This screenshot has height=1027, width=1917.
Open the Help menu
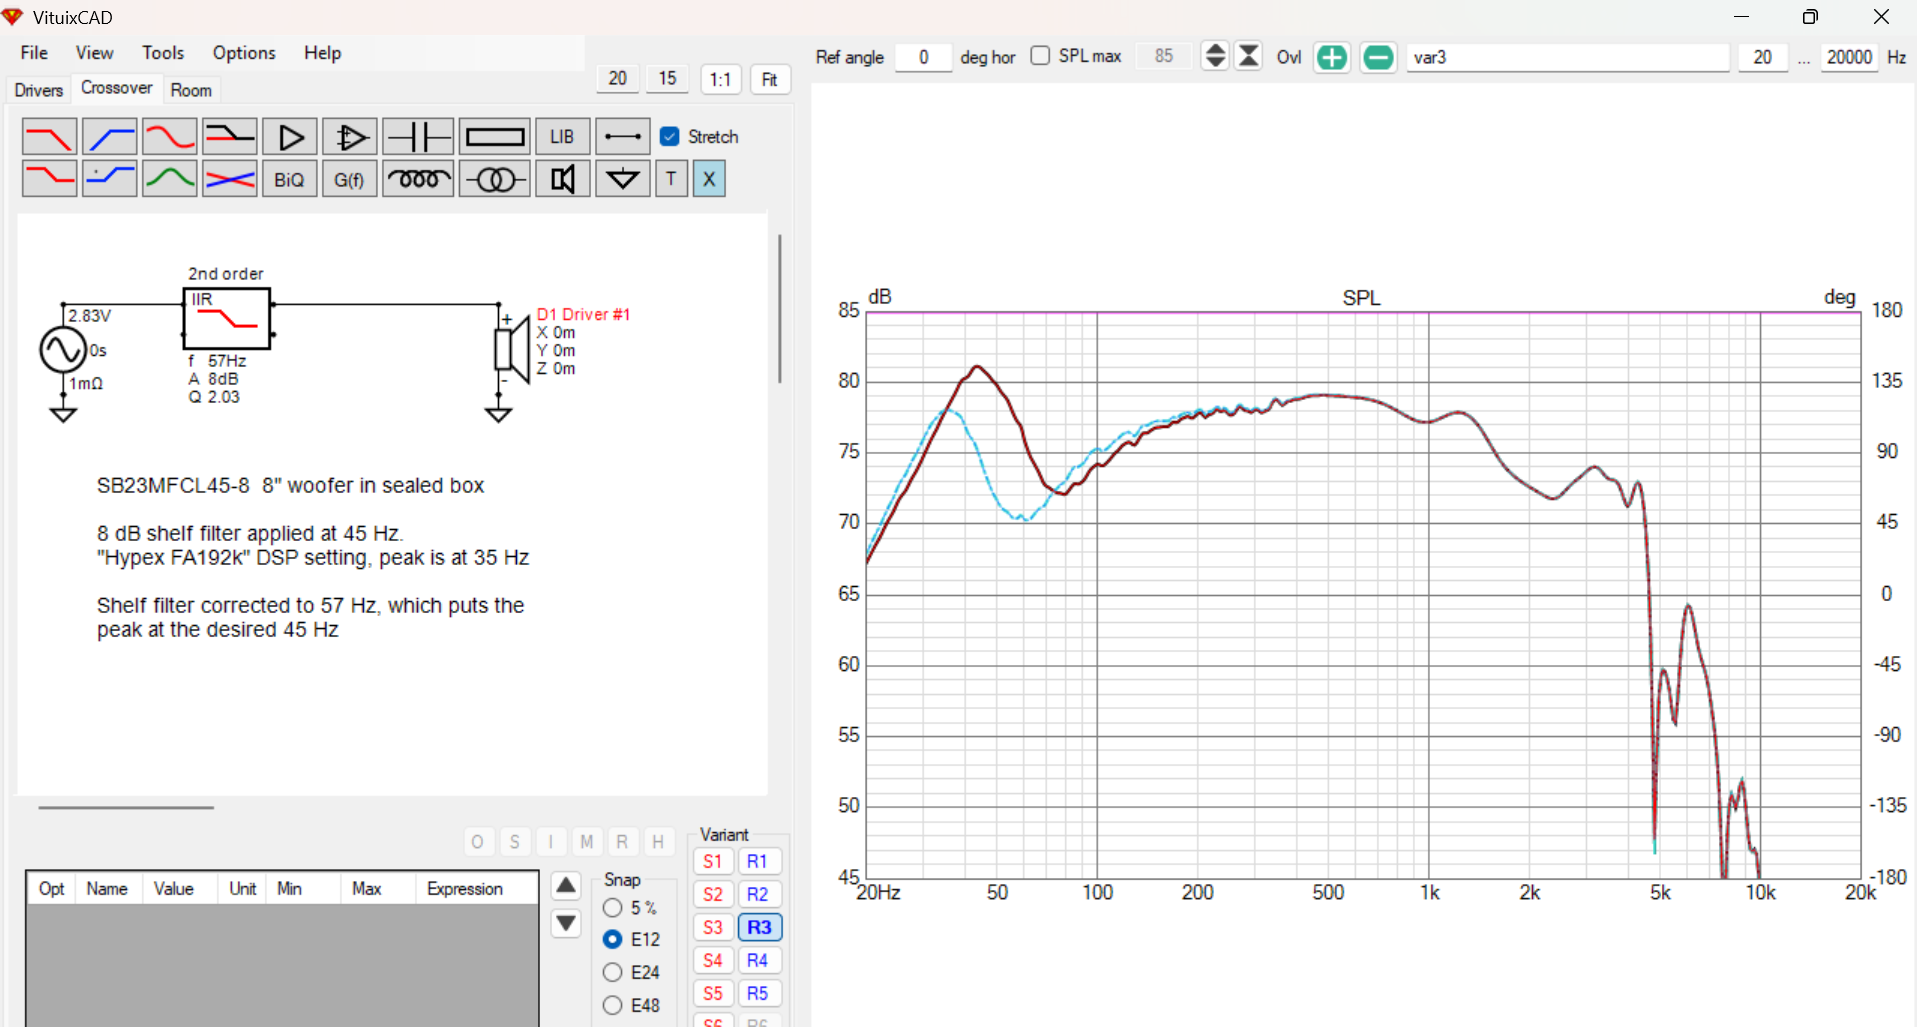pyautogui.click(x=322, y=53)
